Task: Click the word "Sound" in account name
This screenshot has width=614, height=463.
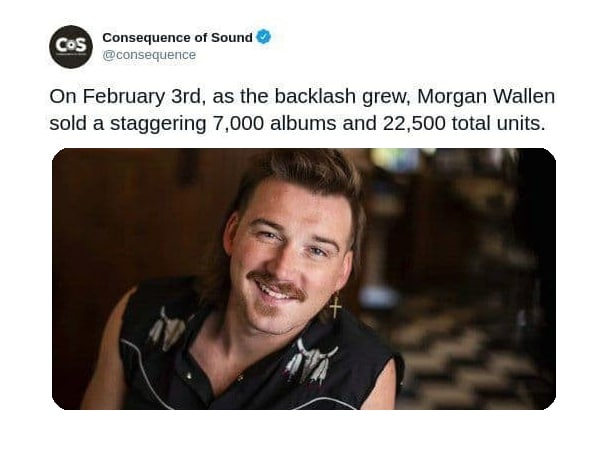Action: coord(232,38)
